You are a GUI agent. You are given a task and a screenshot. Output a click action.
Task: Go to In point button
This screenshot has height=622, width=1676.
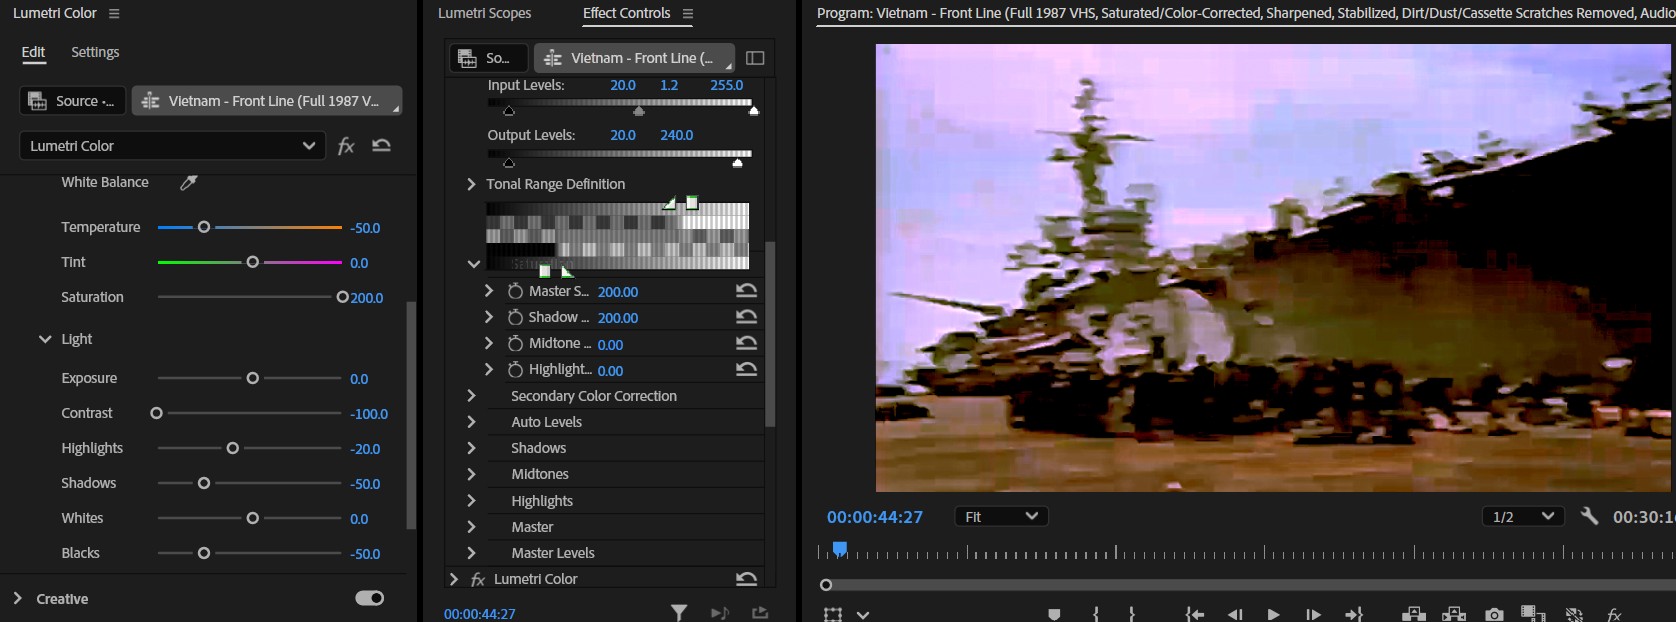(1194, 614)
